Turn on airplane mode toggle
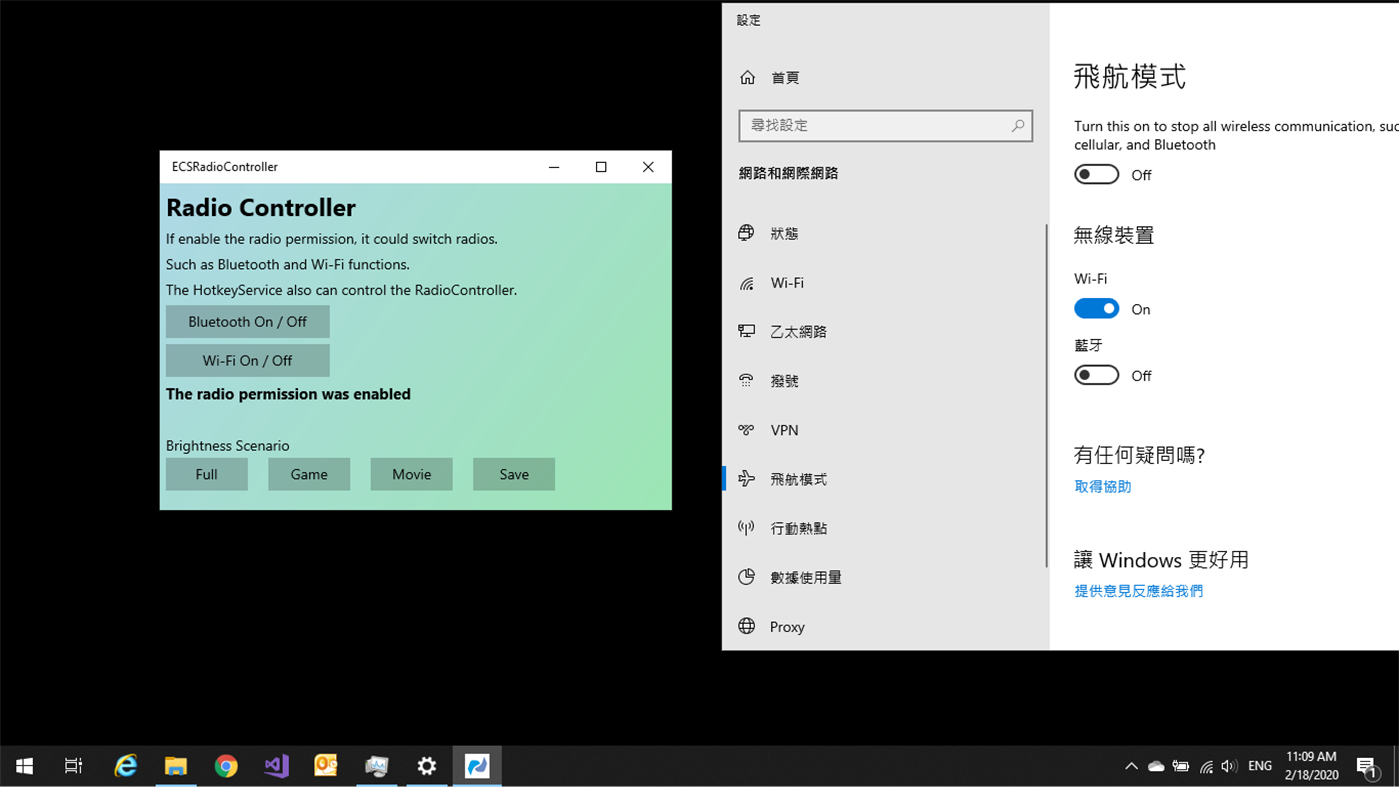Screen dimensions: 1399x787 pos(1096,174)
